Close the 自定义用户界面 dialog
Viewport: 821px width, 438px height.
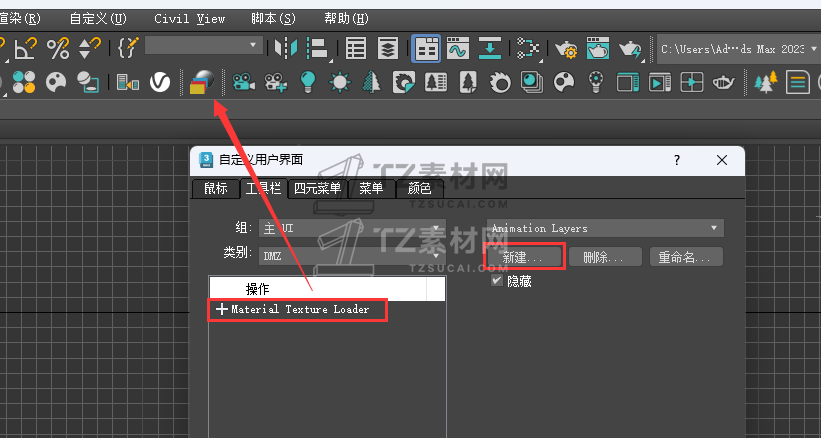(x=722, y=160)
